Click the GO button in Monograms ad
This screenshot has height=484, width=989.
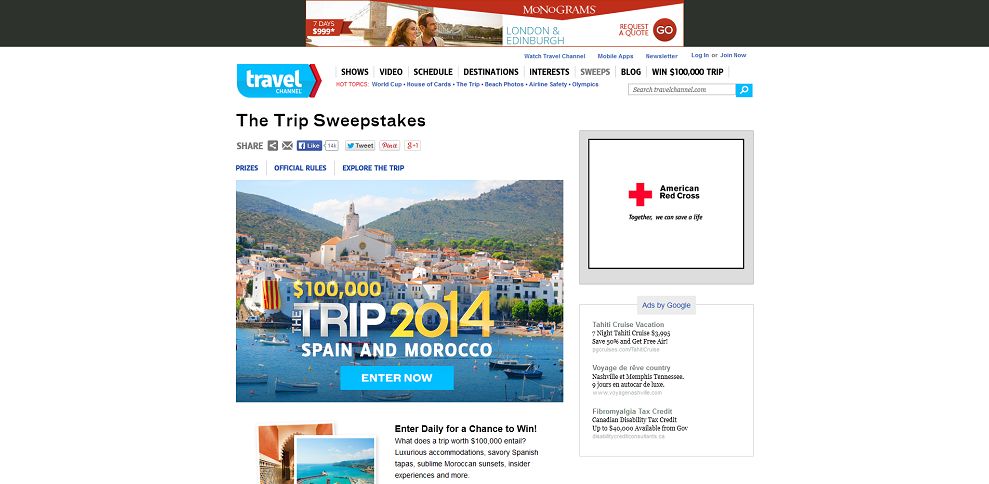pos(665,30)
